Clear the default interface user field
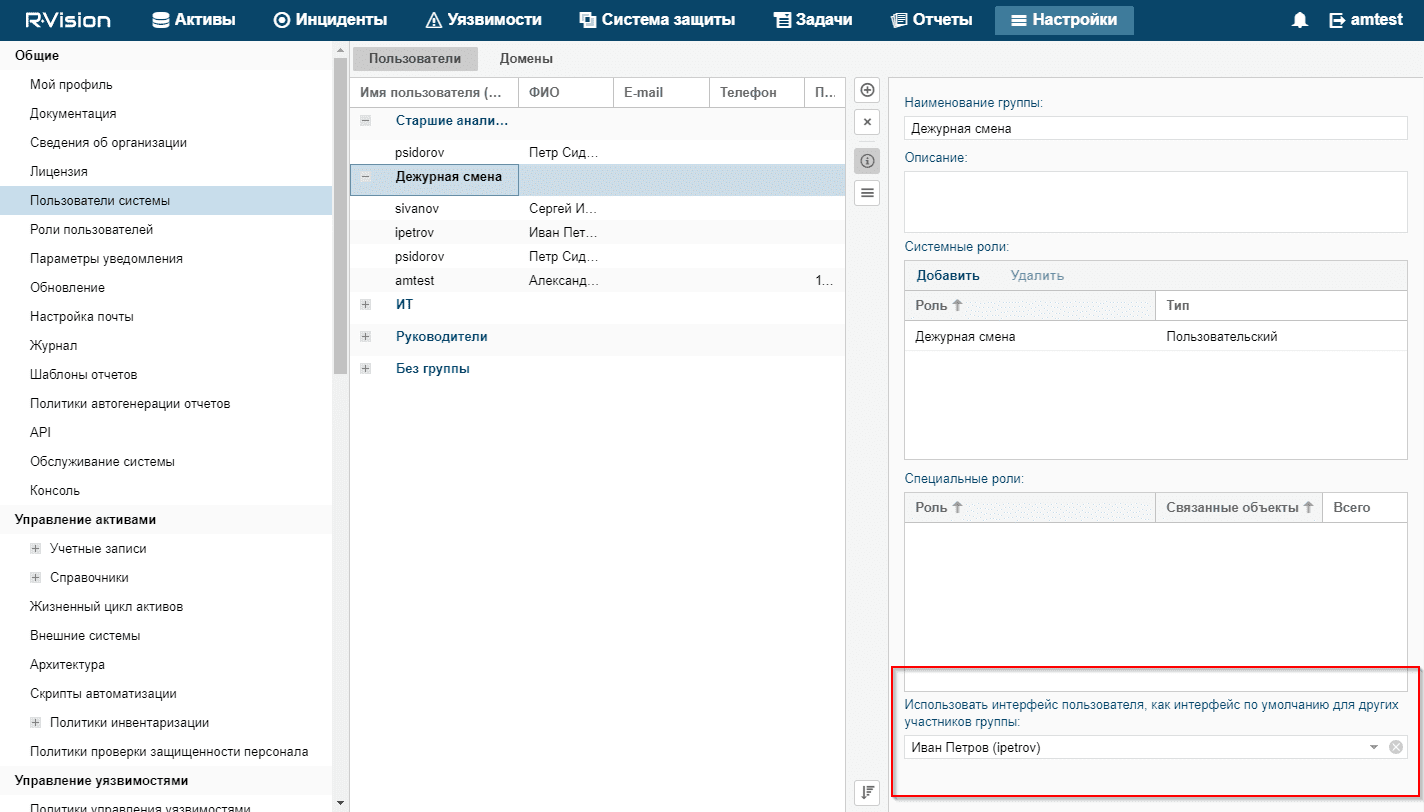 pyautogui.click(x=1396, y=747)
